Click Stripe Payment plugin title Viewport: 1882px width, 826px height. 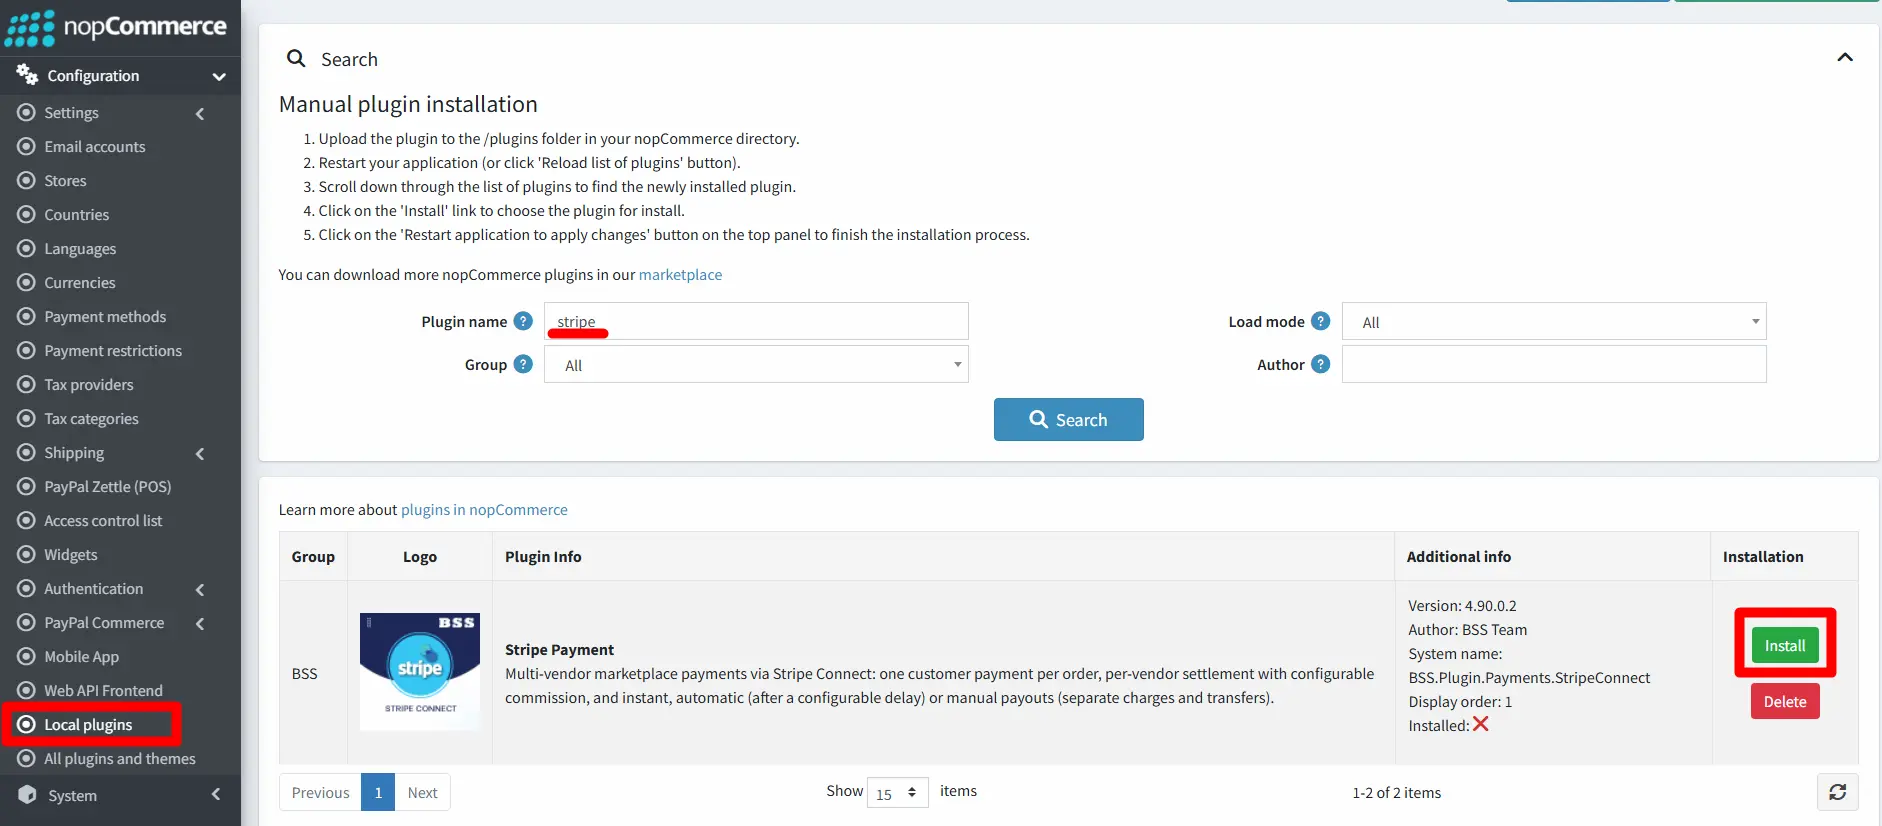559,649
